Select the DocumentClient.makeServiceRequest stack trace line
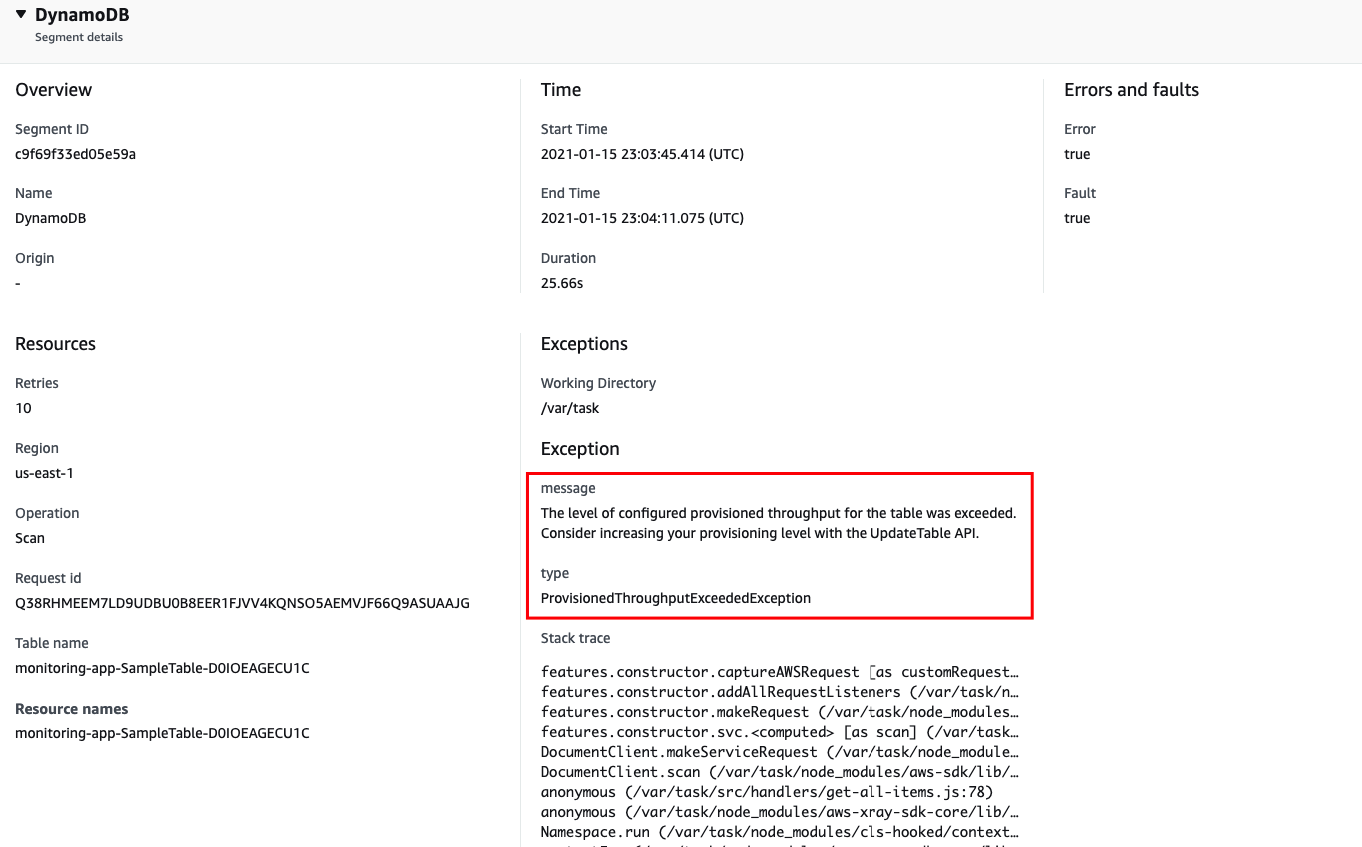 780,752
